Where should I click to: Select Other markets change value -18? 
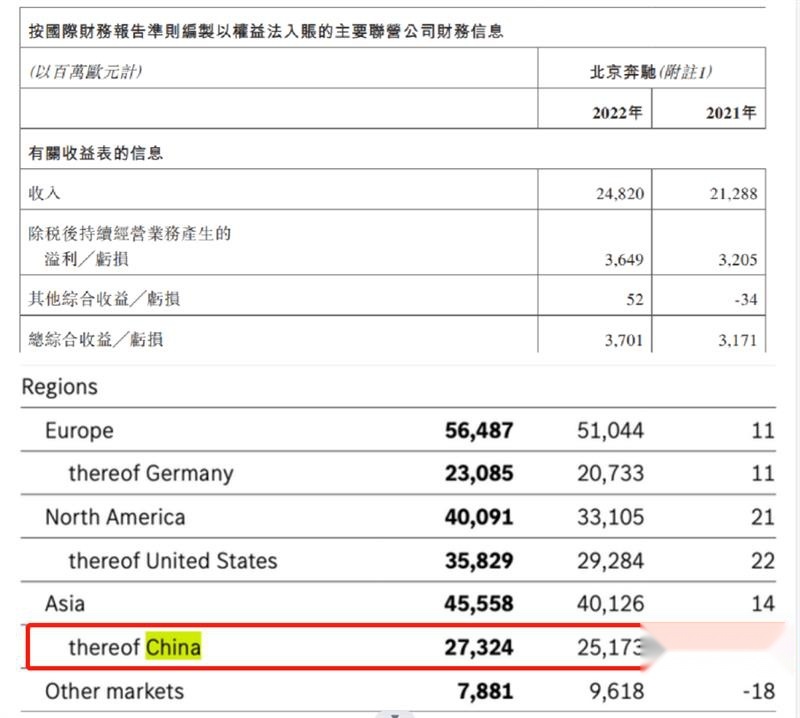point(759,691)
